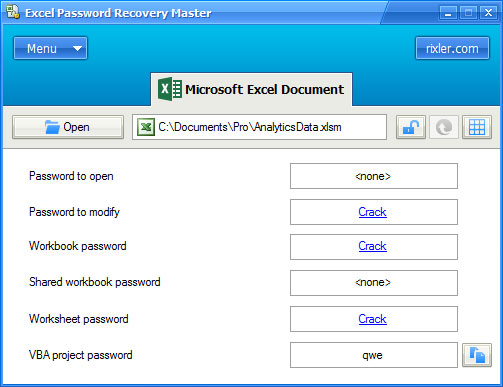Crack the Worksheet password

pyautogui.click(x=372, y=319)
